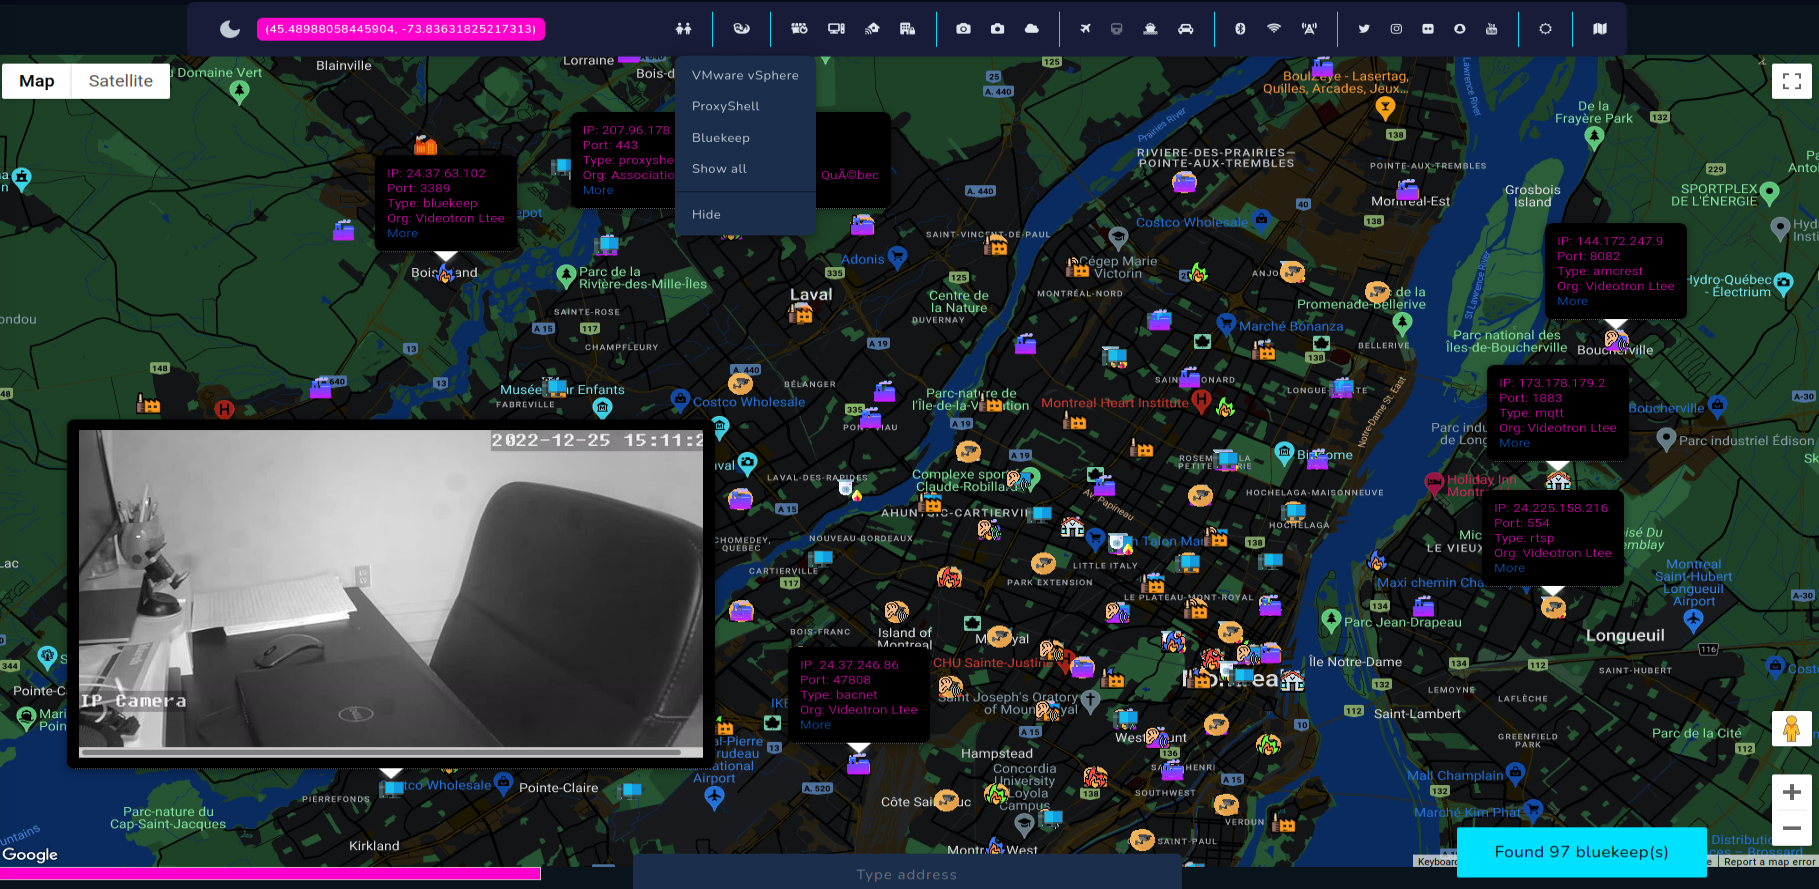Click the building with lock icon
Screen dimensions: 1819x889
[x=907, y=29]
